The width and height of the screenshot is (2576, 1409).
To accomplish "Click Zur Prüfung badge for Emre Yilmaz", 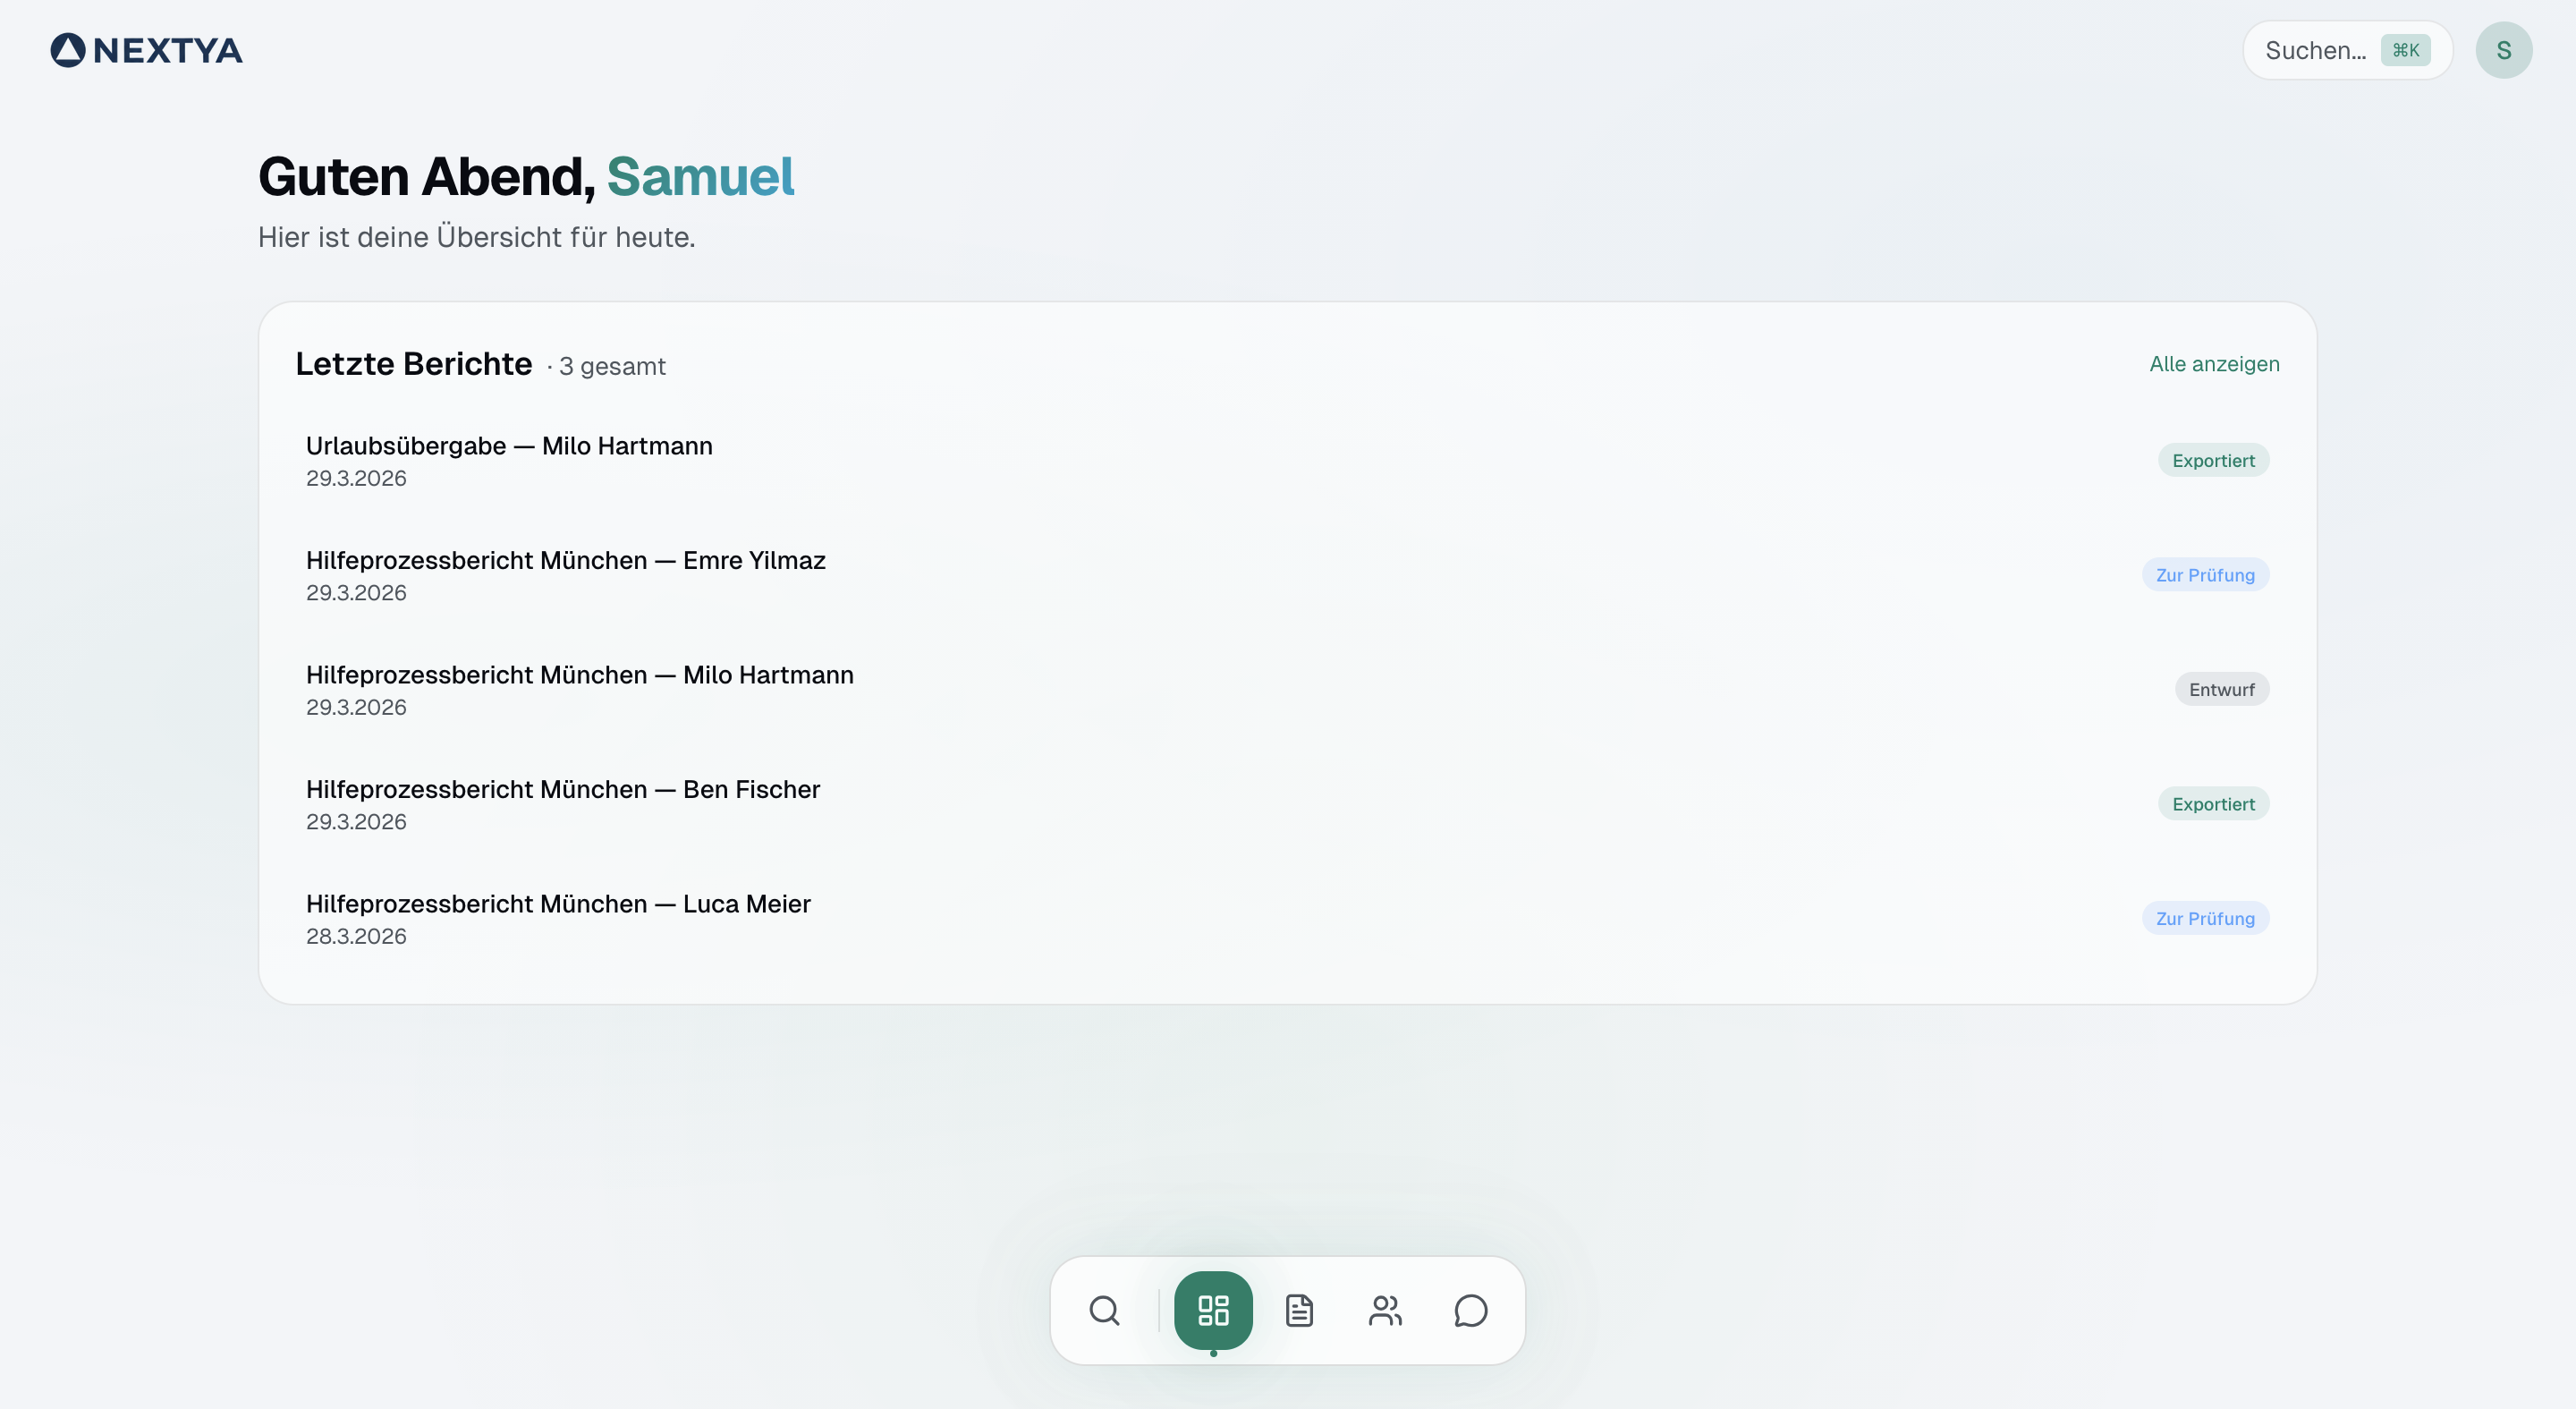I will coord(2205,575).
